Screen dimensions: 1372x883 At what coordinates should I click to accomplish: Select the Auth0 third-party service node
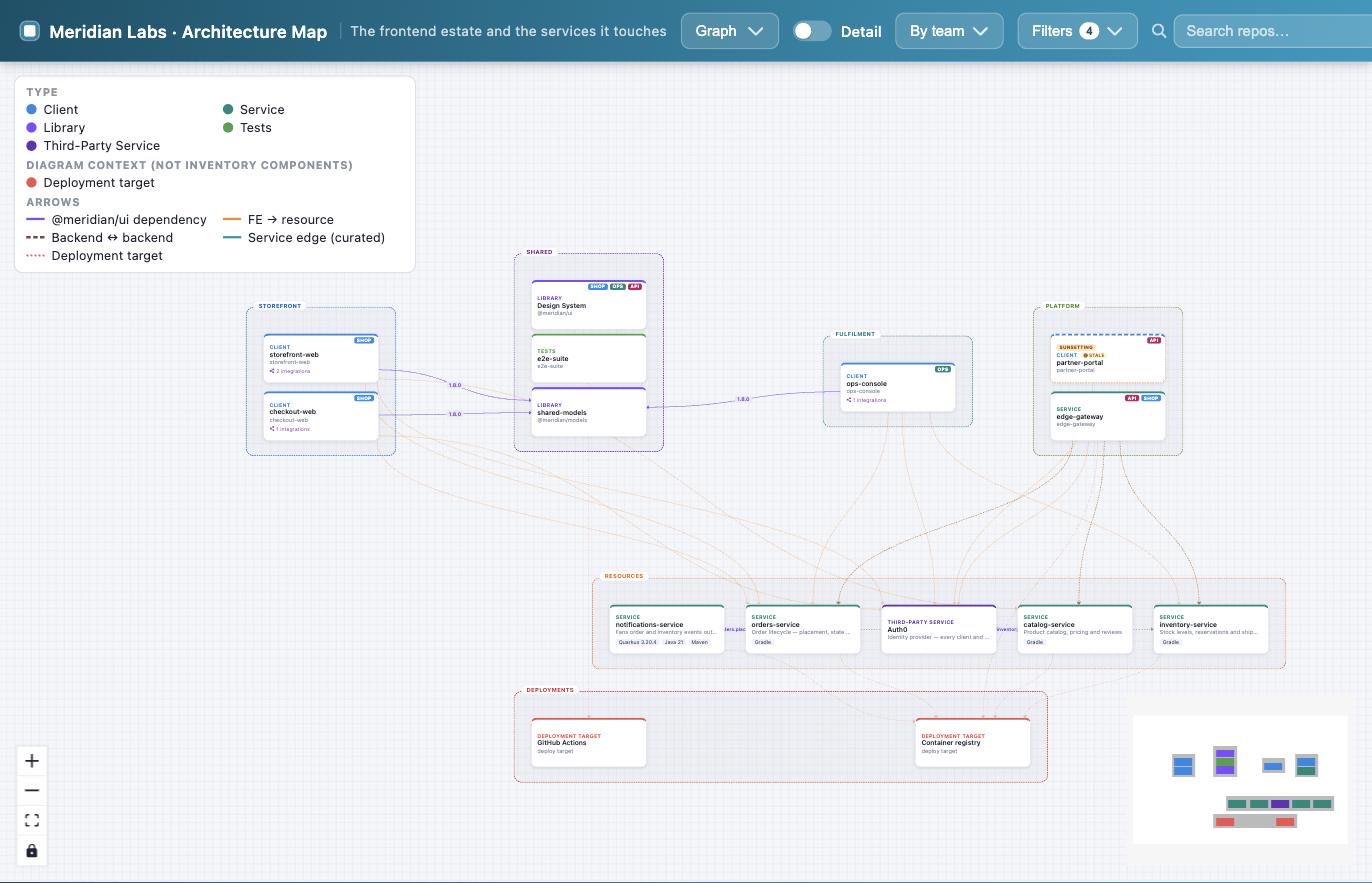pyautogui.click(x=939, y=629)
